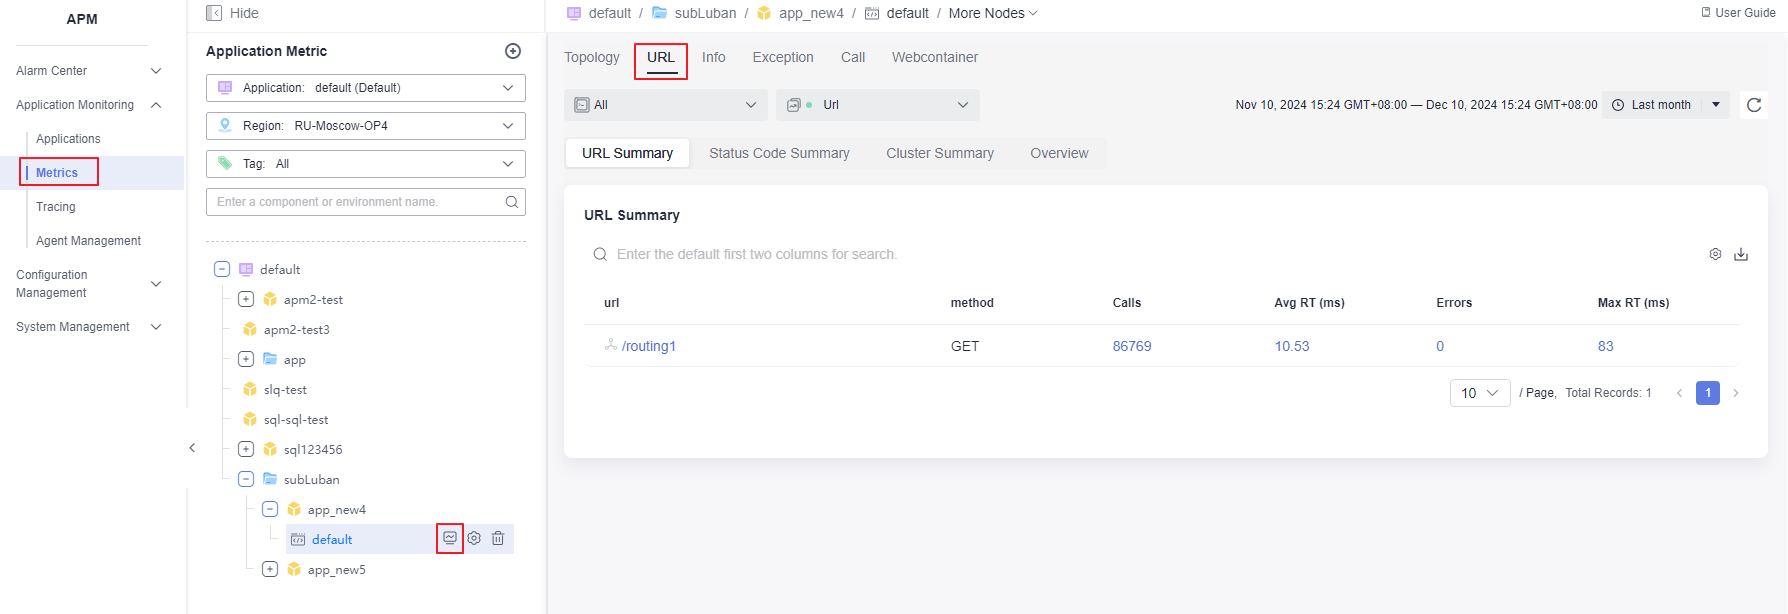Expand the app_new5 tree node
The width and height of the screenshot is (1788, 614).
tap(270, 569)
